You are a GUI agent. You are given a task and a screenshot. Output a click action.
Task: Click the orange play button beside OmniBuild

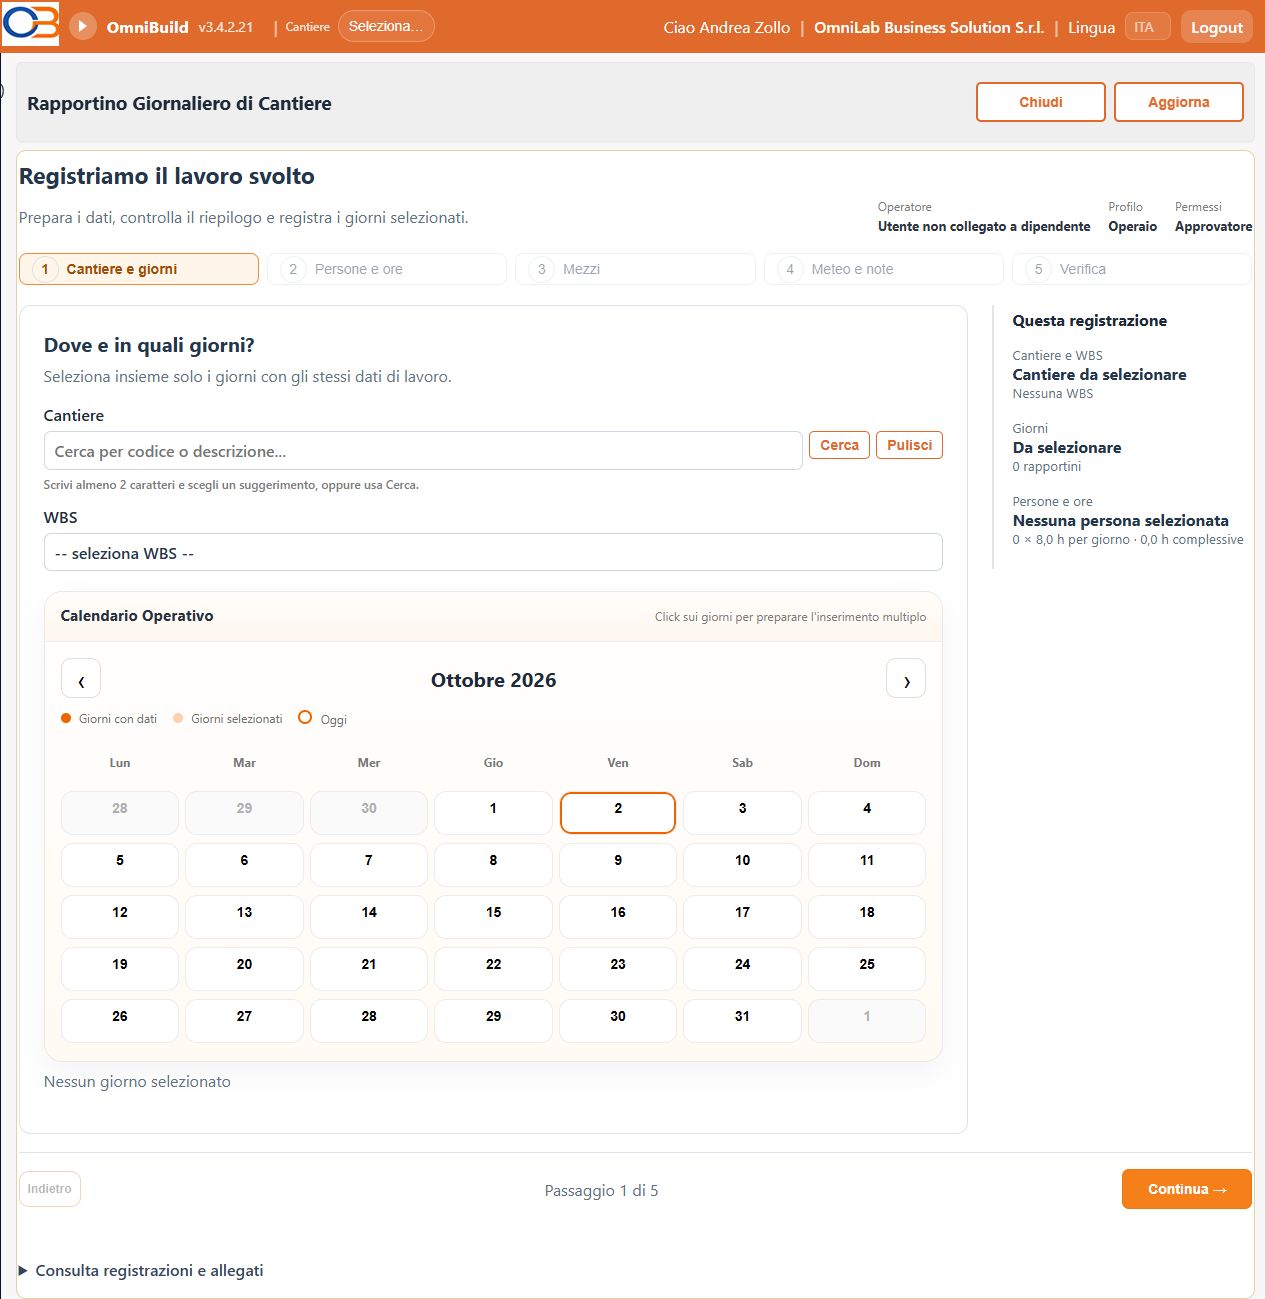[x=83, y=26]
